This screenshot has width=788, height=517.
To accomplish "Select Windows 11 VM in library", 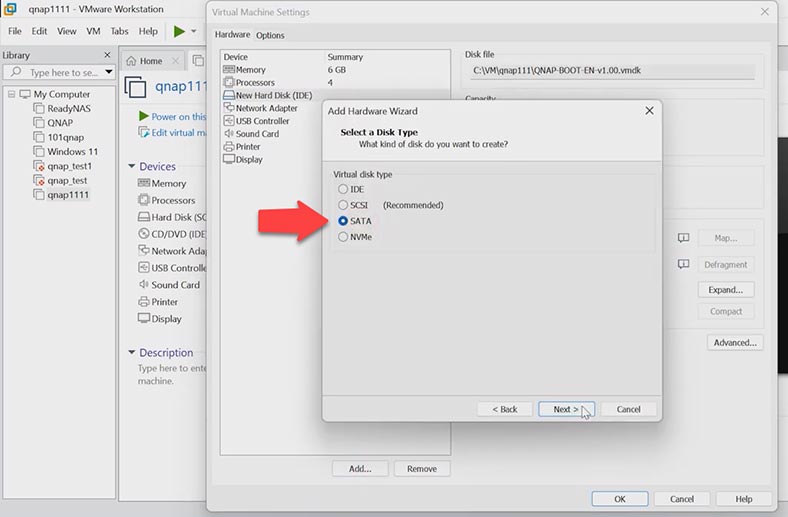I will pyautogui.click(x=66, y=151).
